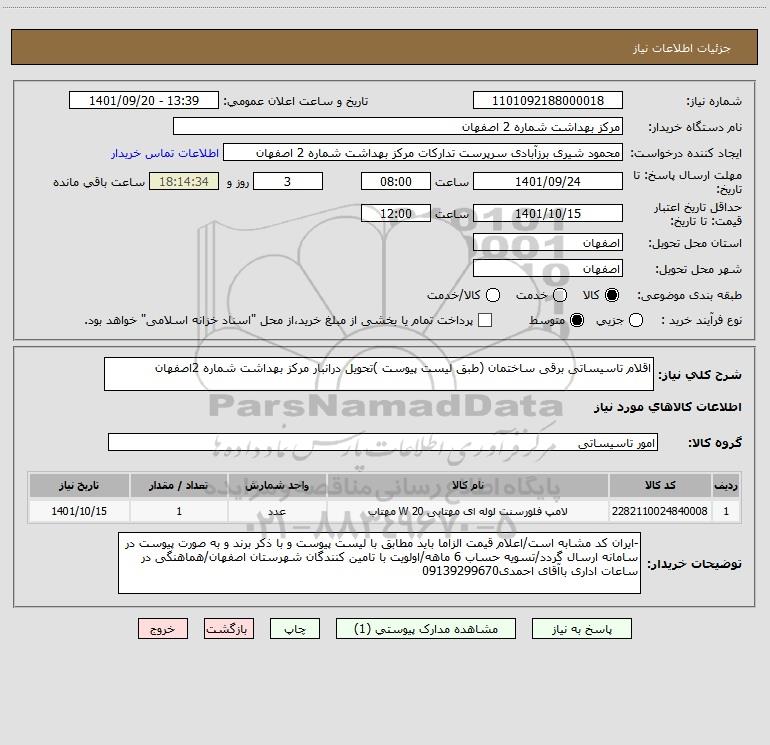Viewport: 770px width, 745px height.
Task: Click the remaining time field 18:14:34
Action: point(184,181)
